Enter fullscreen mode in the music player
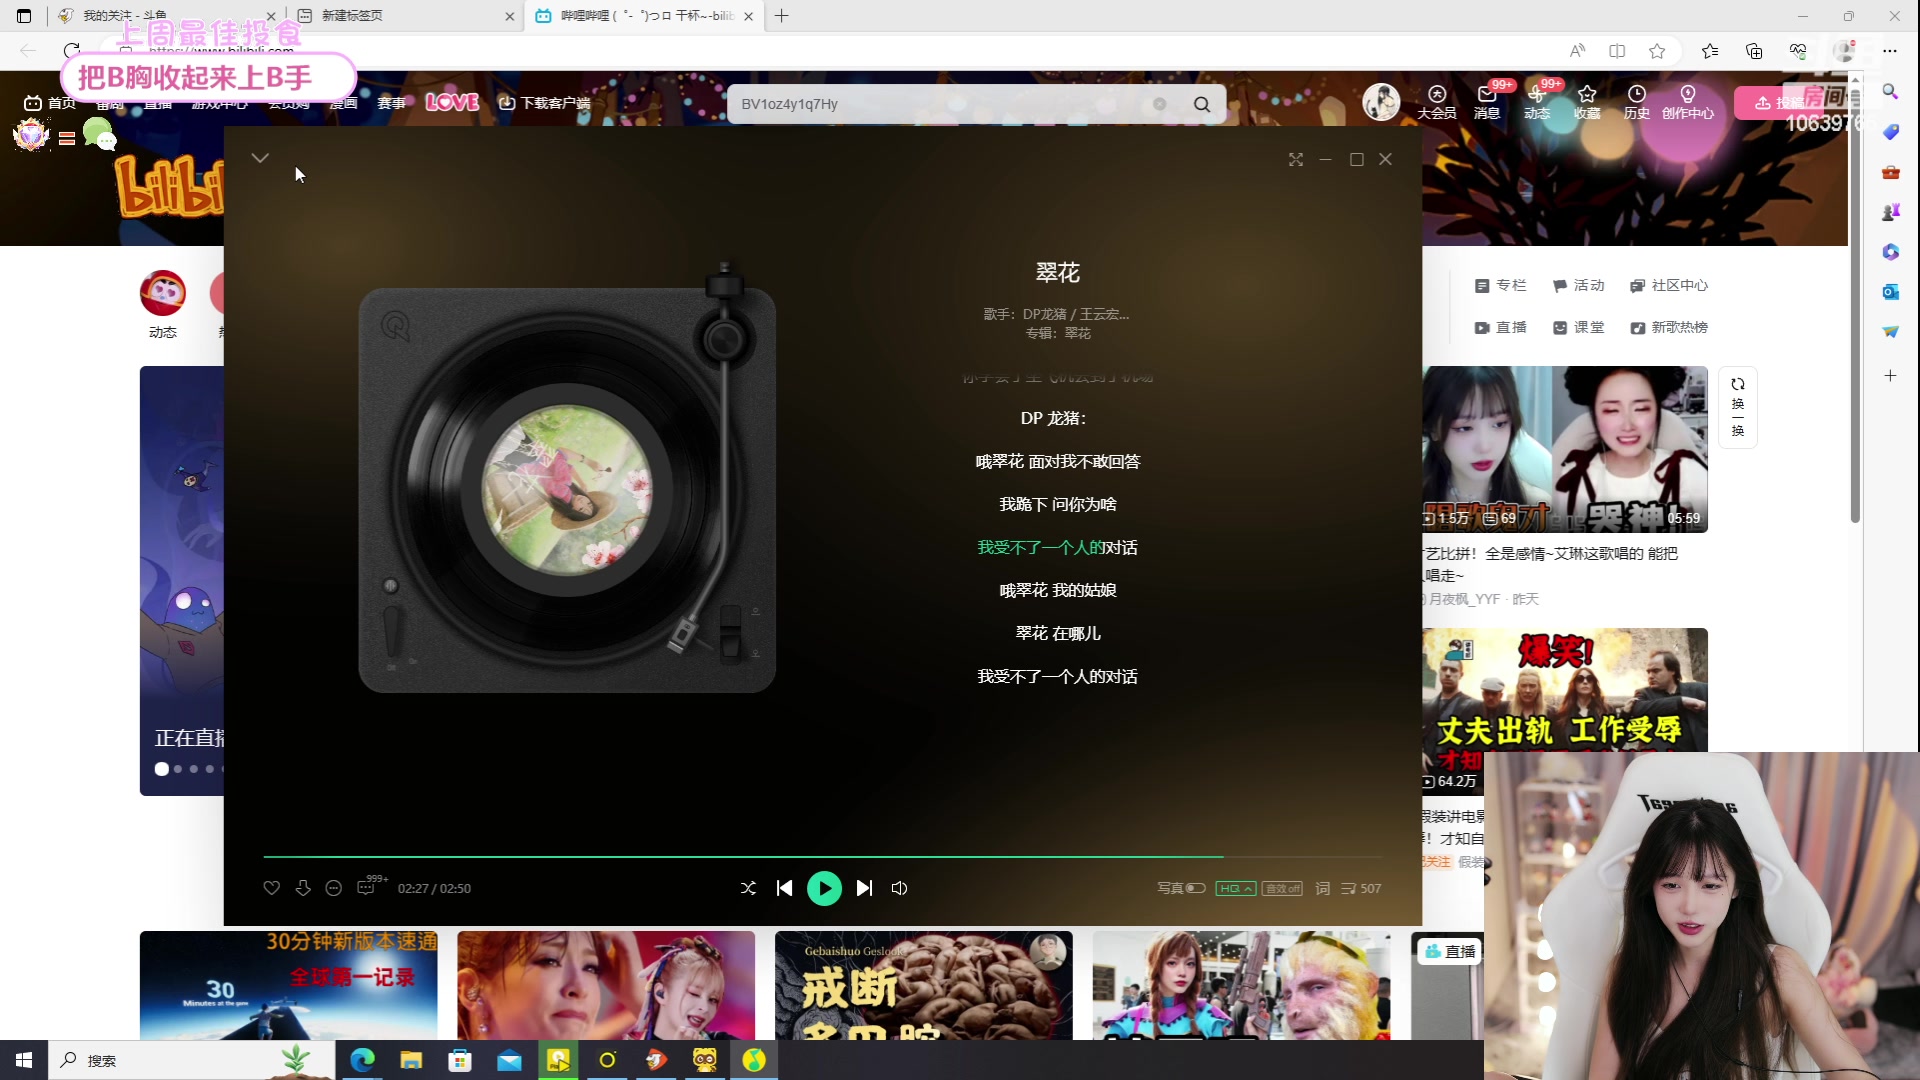Image resolution: width=1920 pixels, height=1080 pixels. [x=1296, y=159]
